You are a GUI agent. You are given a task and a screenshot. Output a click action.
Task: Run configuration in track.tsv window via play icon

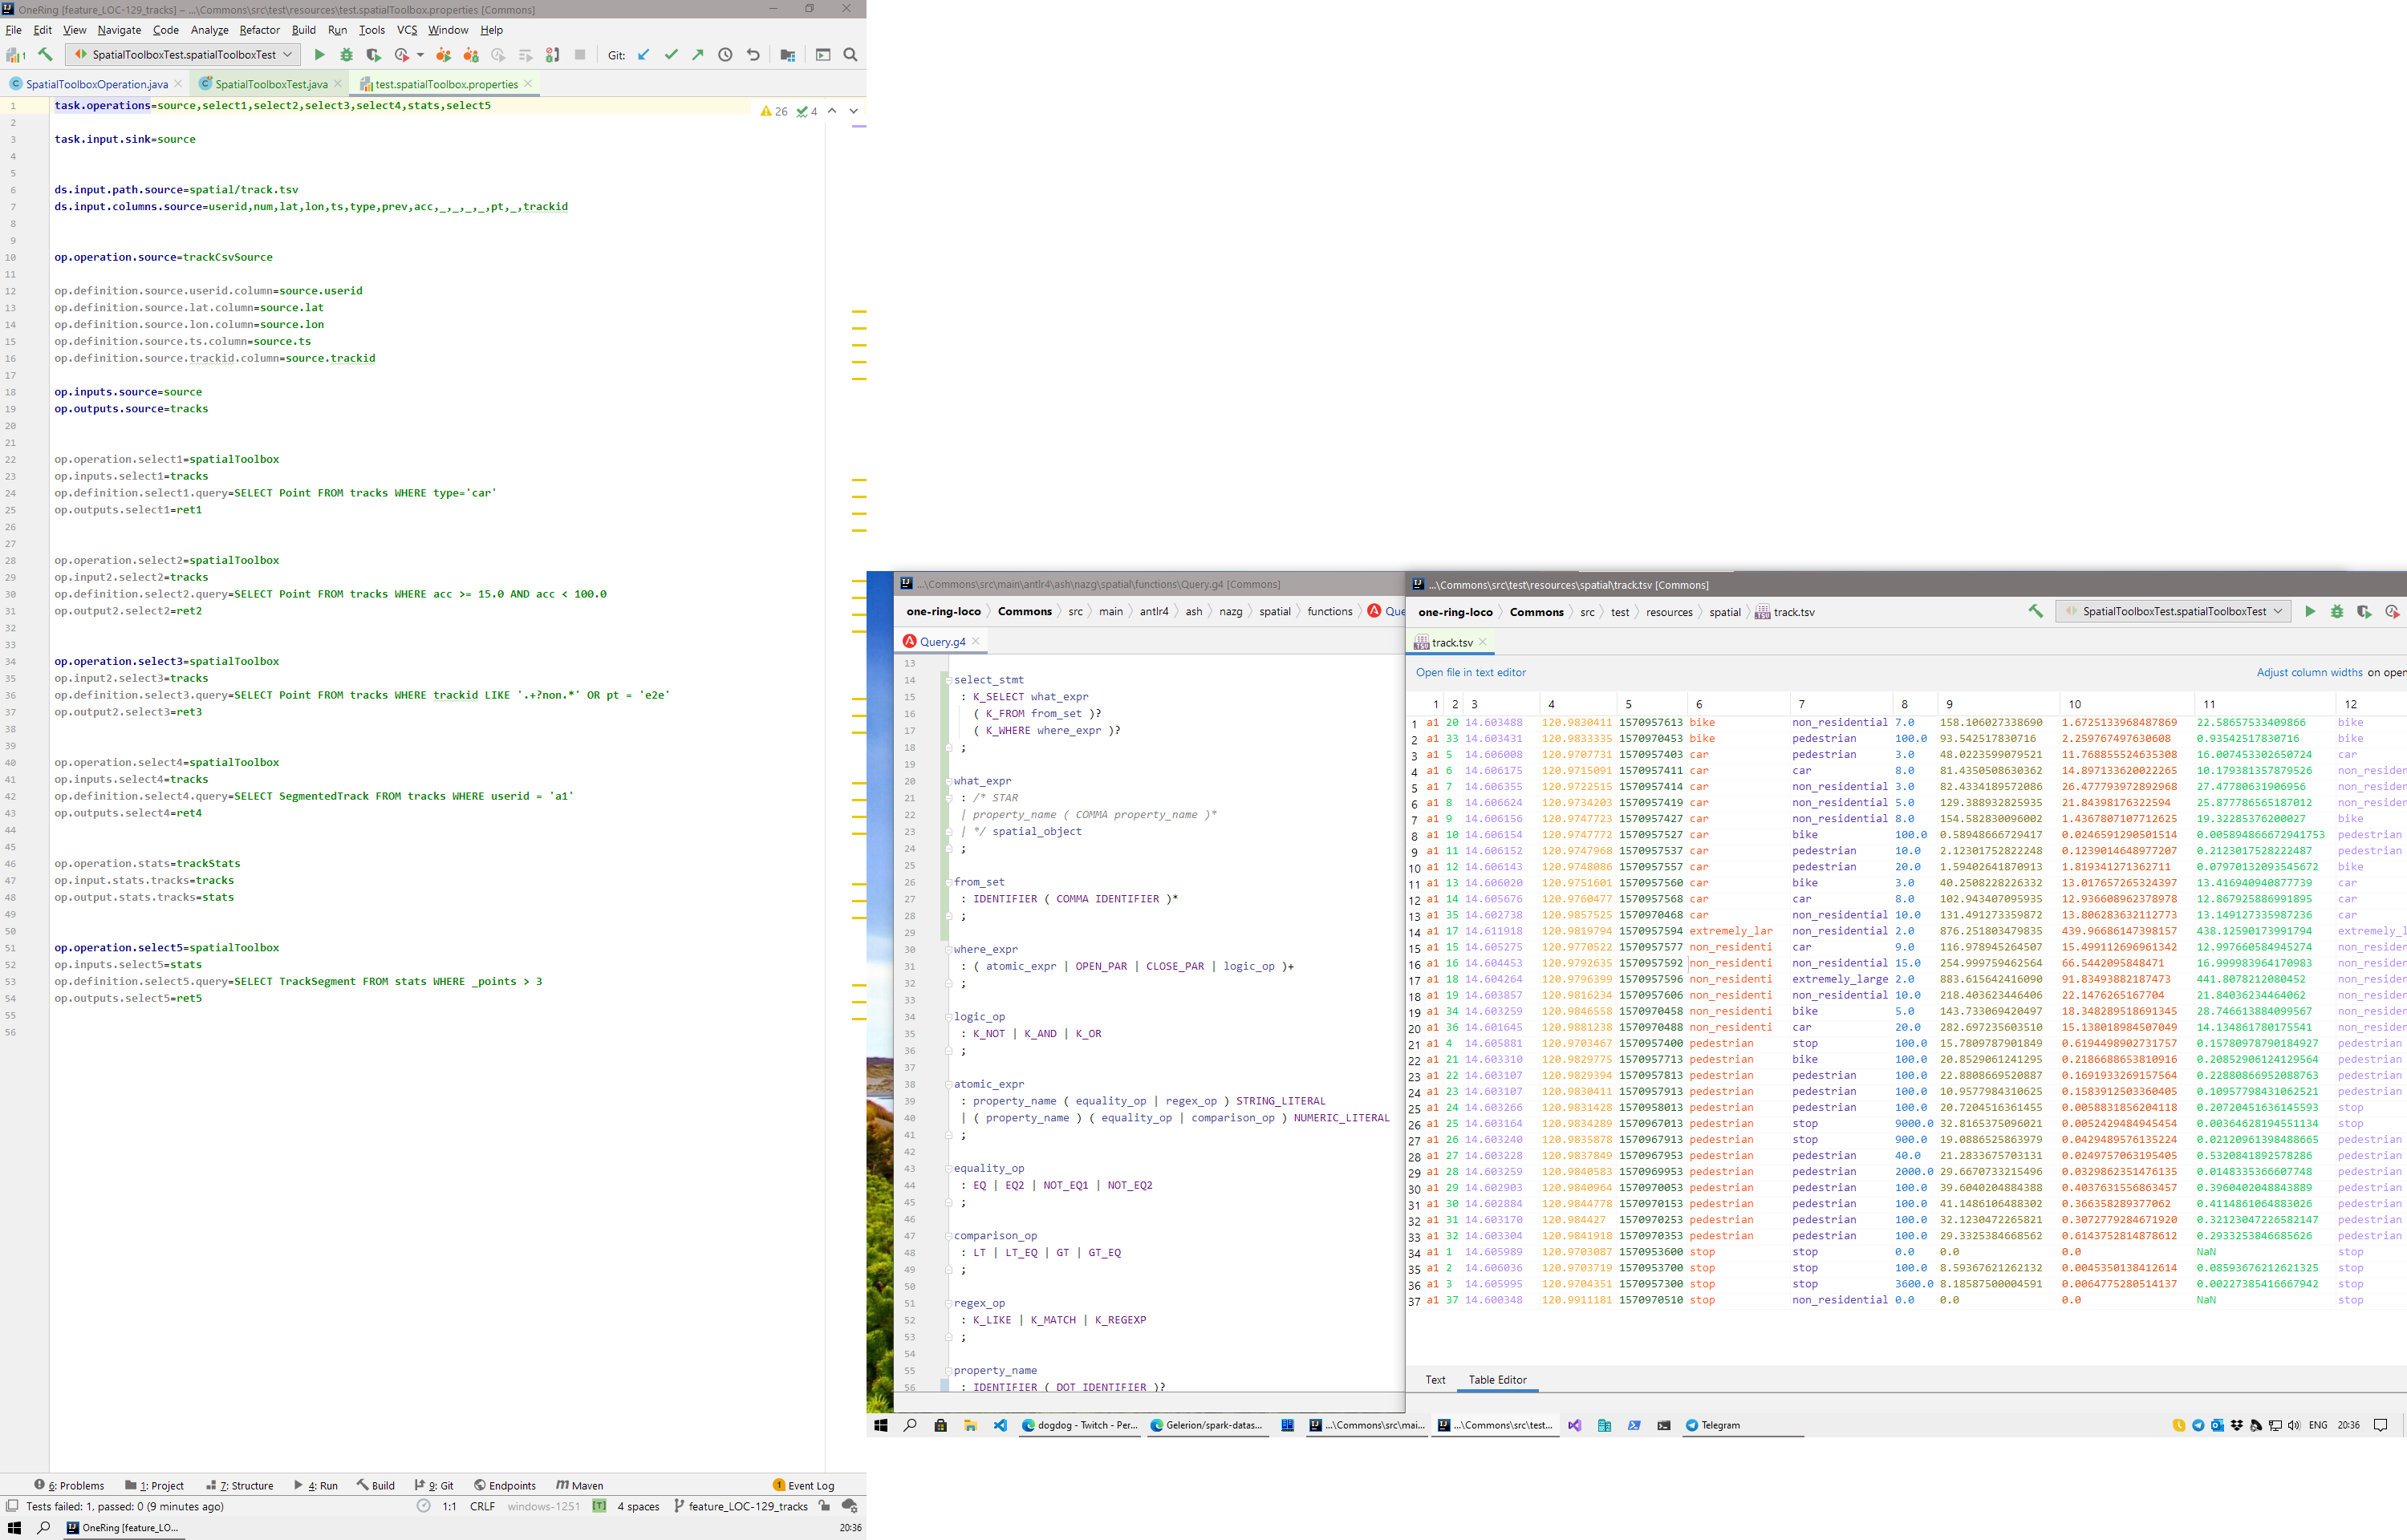click(2310, 611)
